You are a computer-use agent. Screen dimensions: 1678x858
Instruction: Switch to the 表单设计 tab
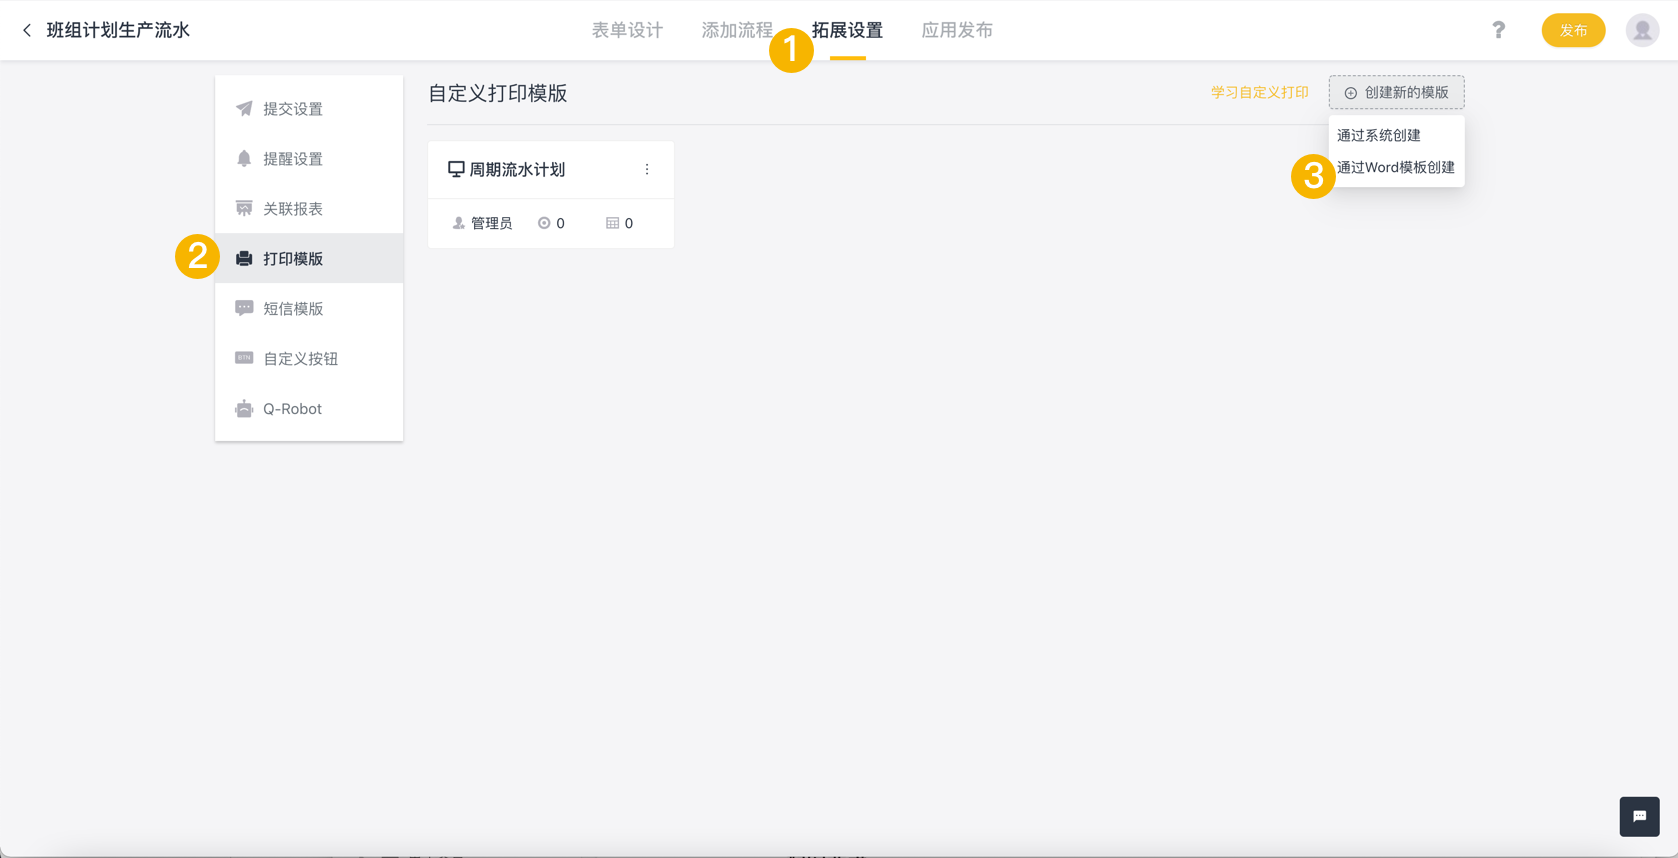coord(627,30)
